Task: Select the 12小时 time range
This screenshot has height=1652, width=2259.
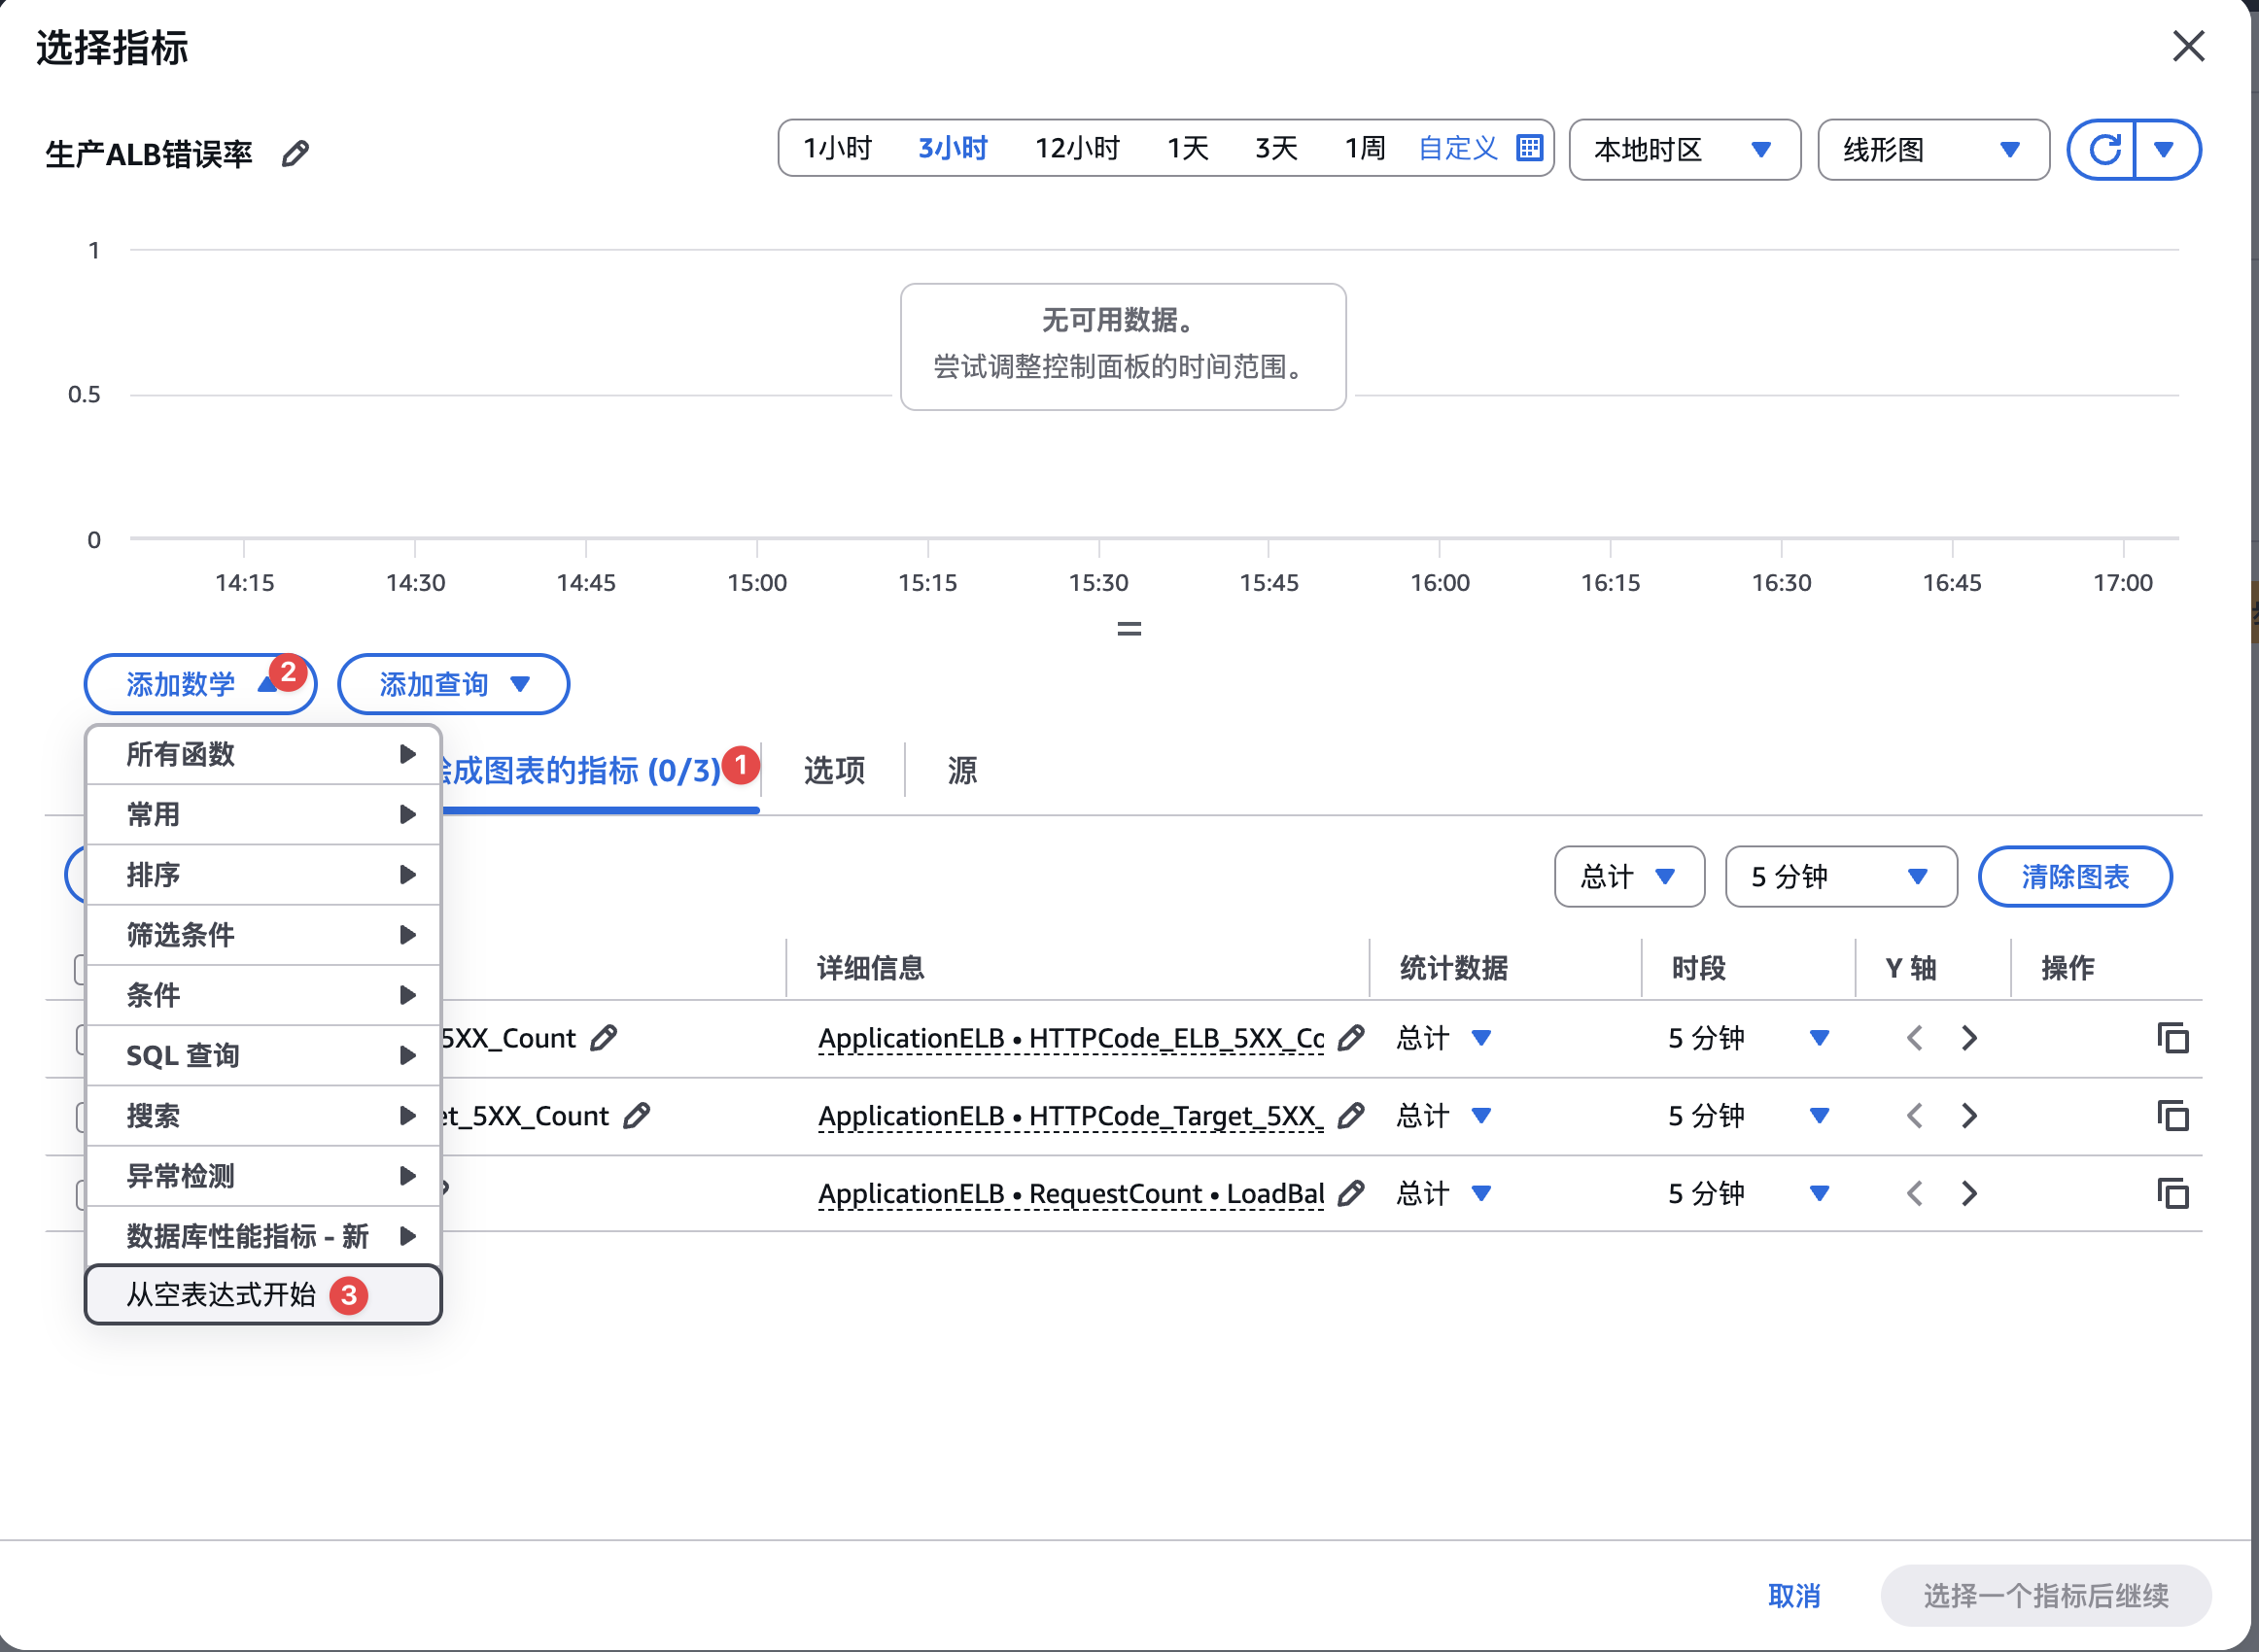Action: pos(1077,148)
